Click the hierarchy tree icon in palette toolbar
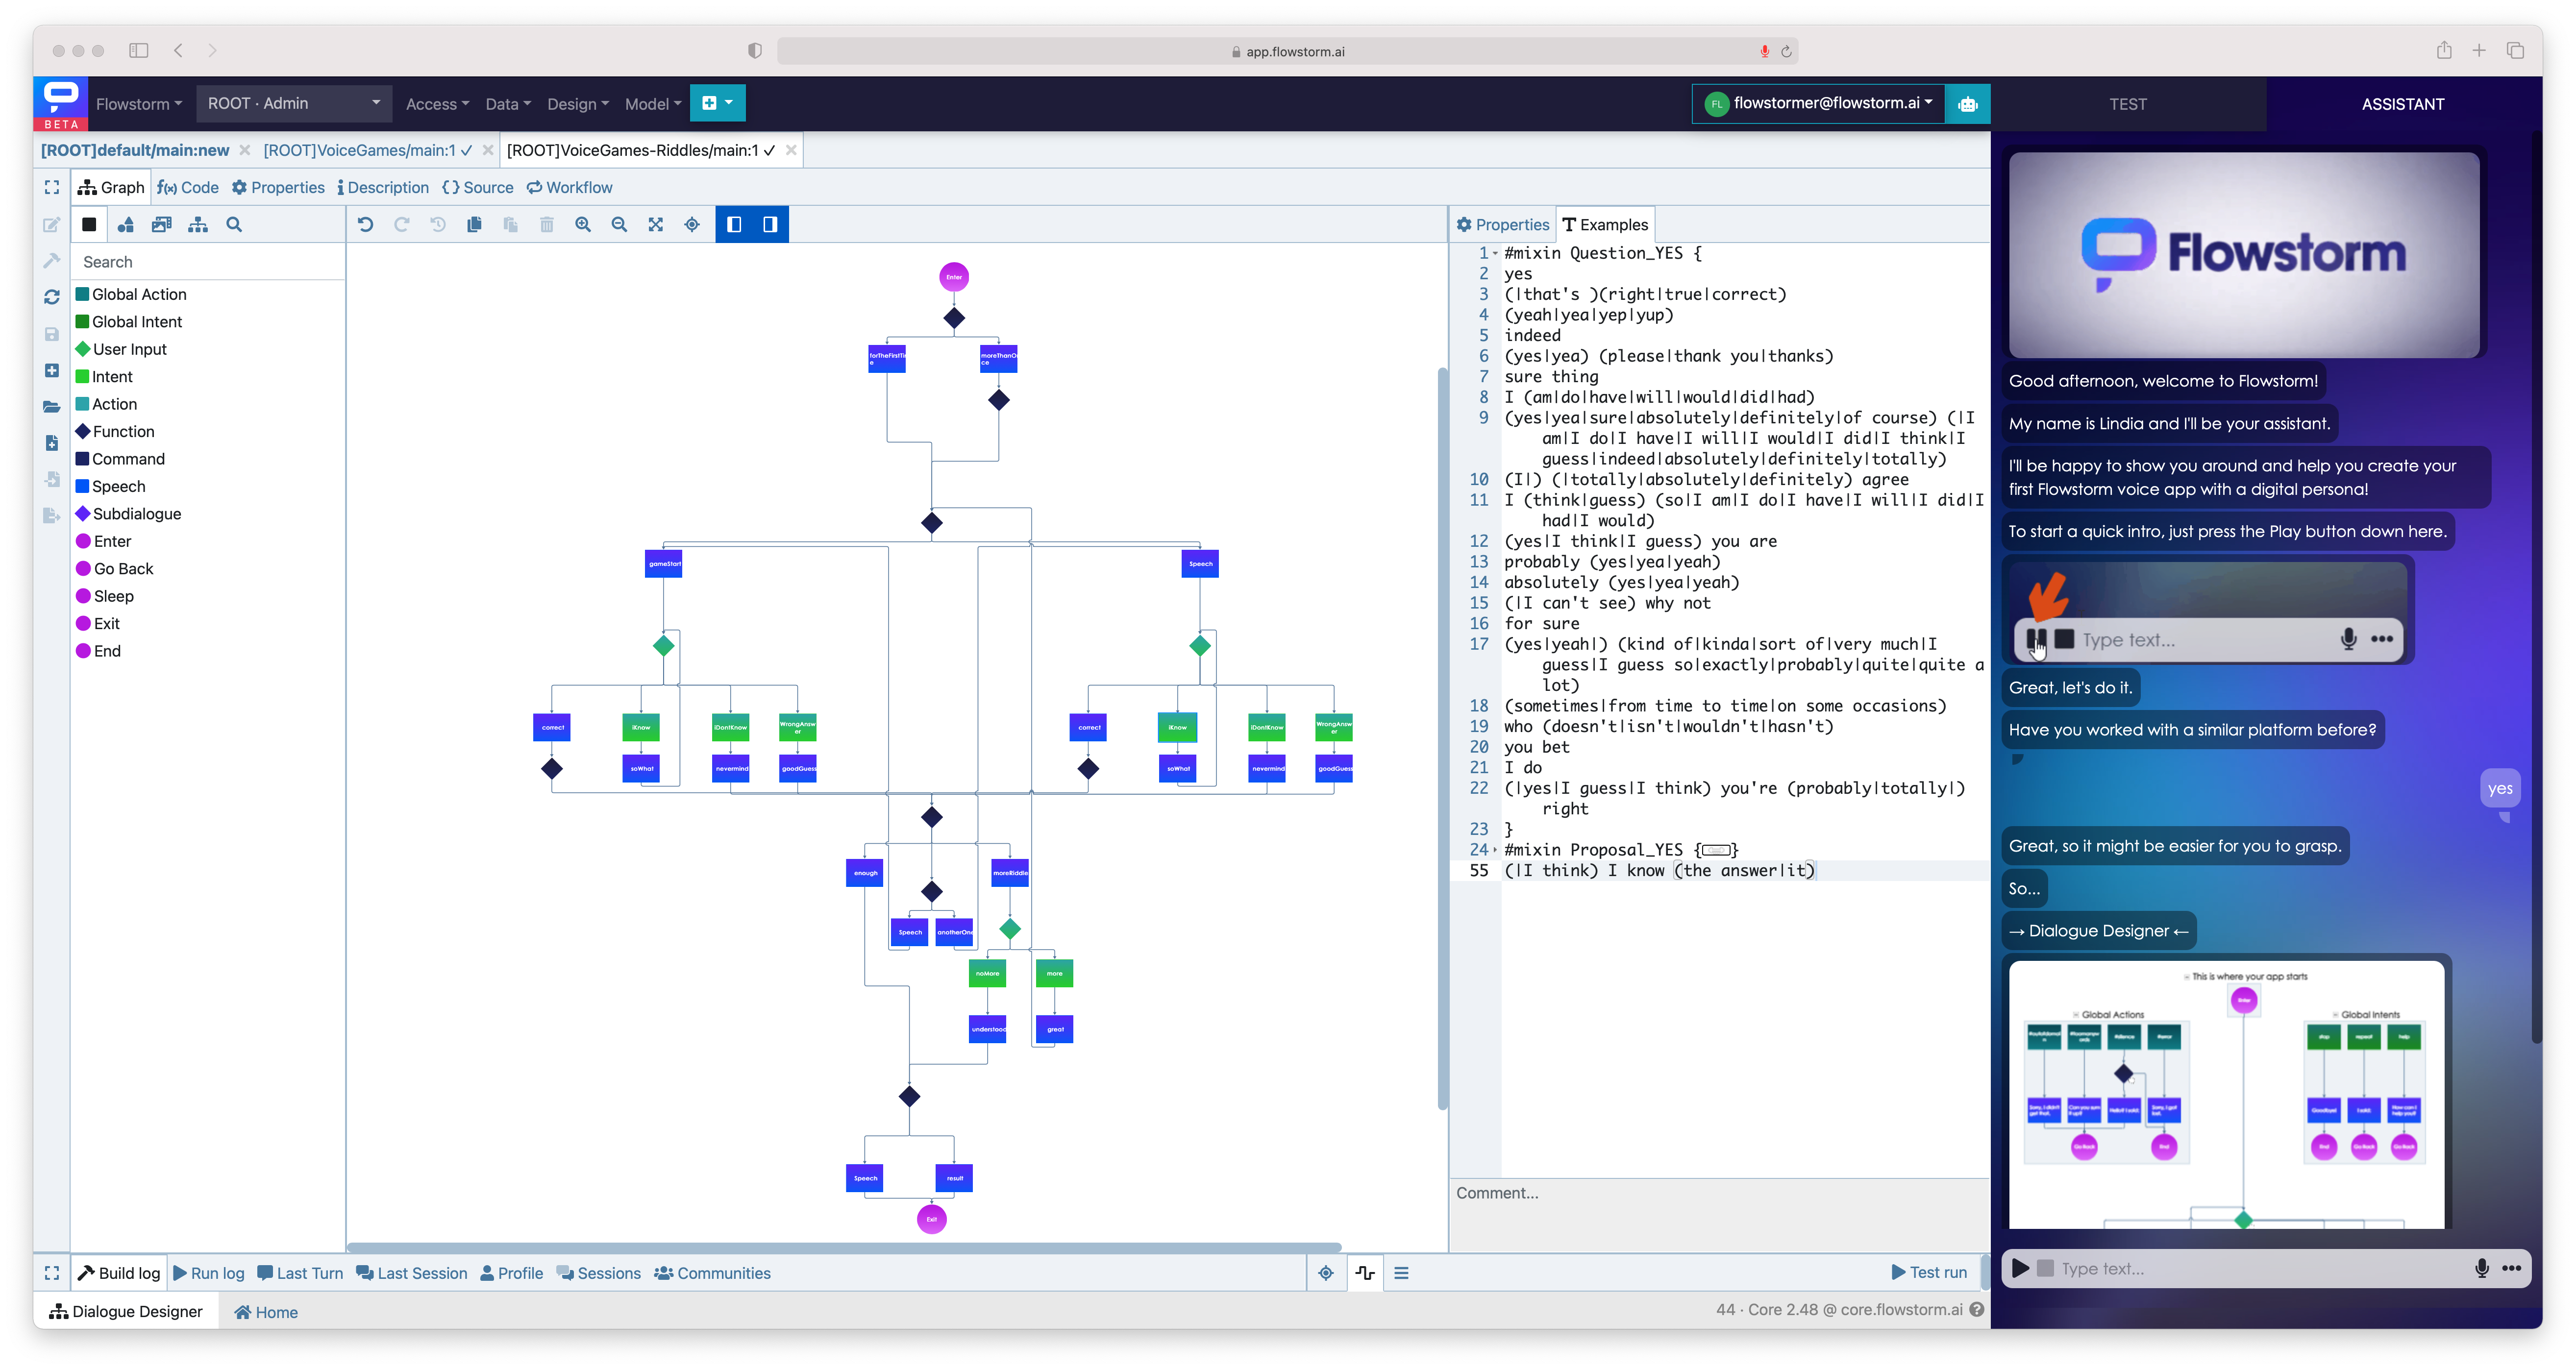Image resolution: width=2576 pixels, height=1370 pixels. (198, 225)
